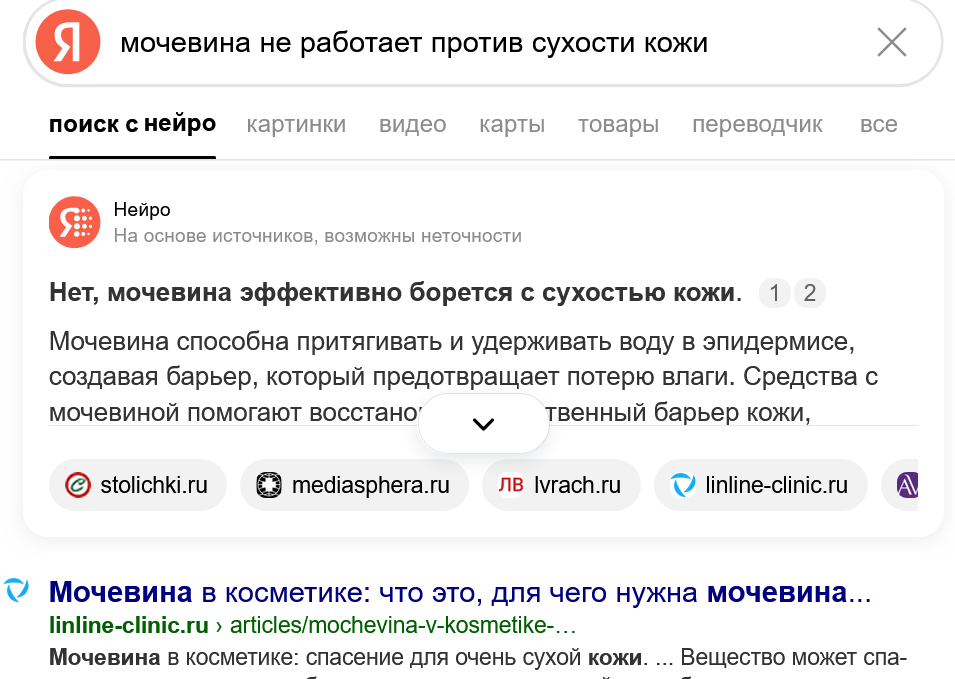The image size is (955, 679).
Task: Switch to the видео tab
Action: 412,125
